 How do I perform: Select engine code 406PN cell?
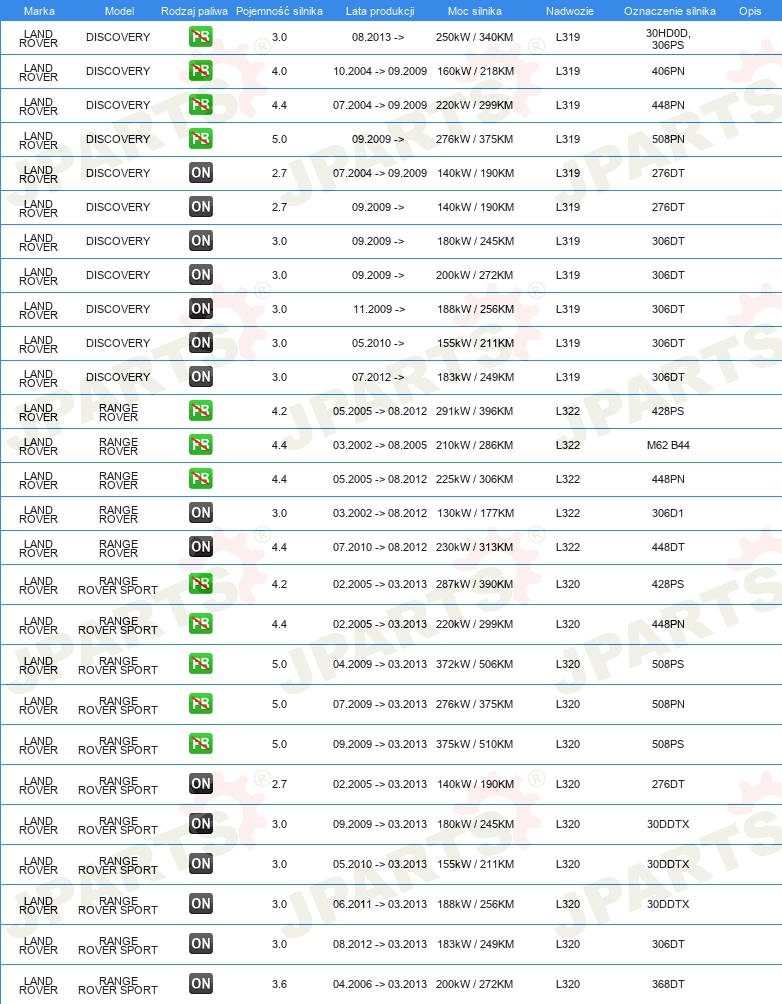(668, 71)
